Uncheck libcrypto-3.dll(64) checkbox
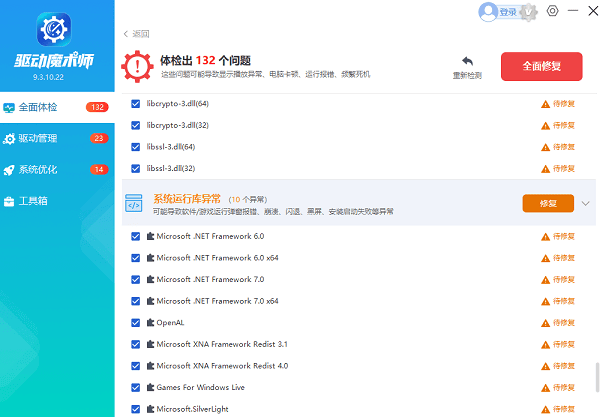The image size is (600, 417). pyautogui.click(x=135, y=104)
